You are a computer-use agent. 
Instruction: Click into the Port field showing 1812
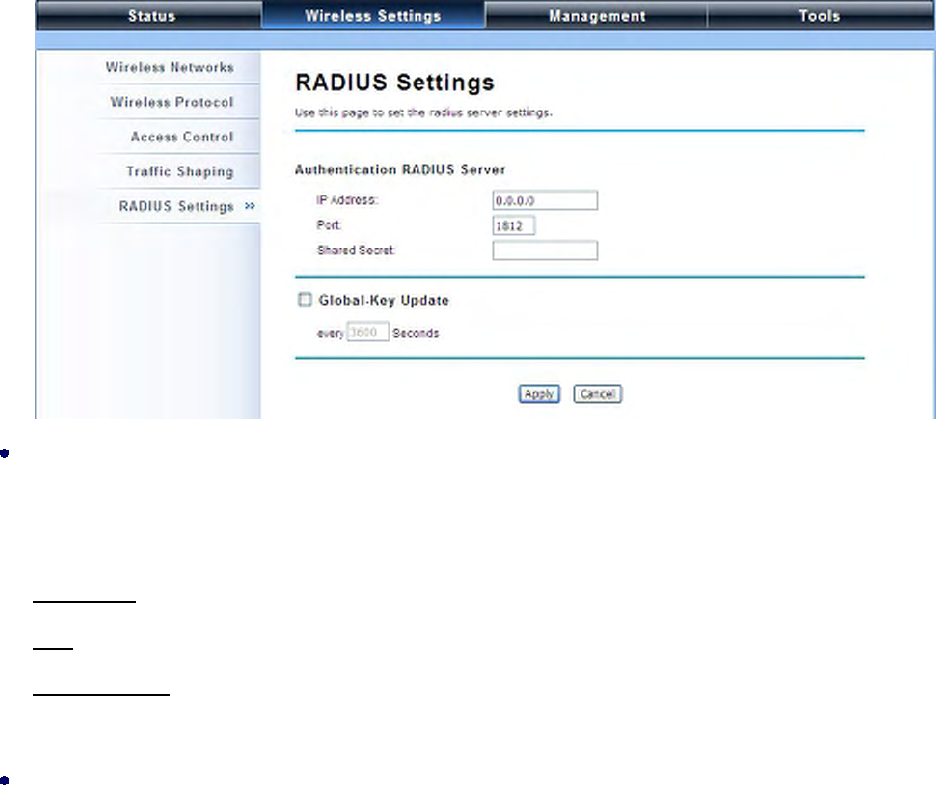point(514,226)
